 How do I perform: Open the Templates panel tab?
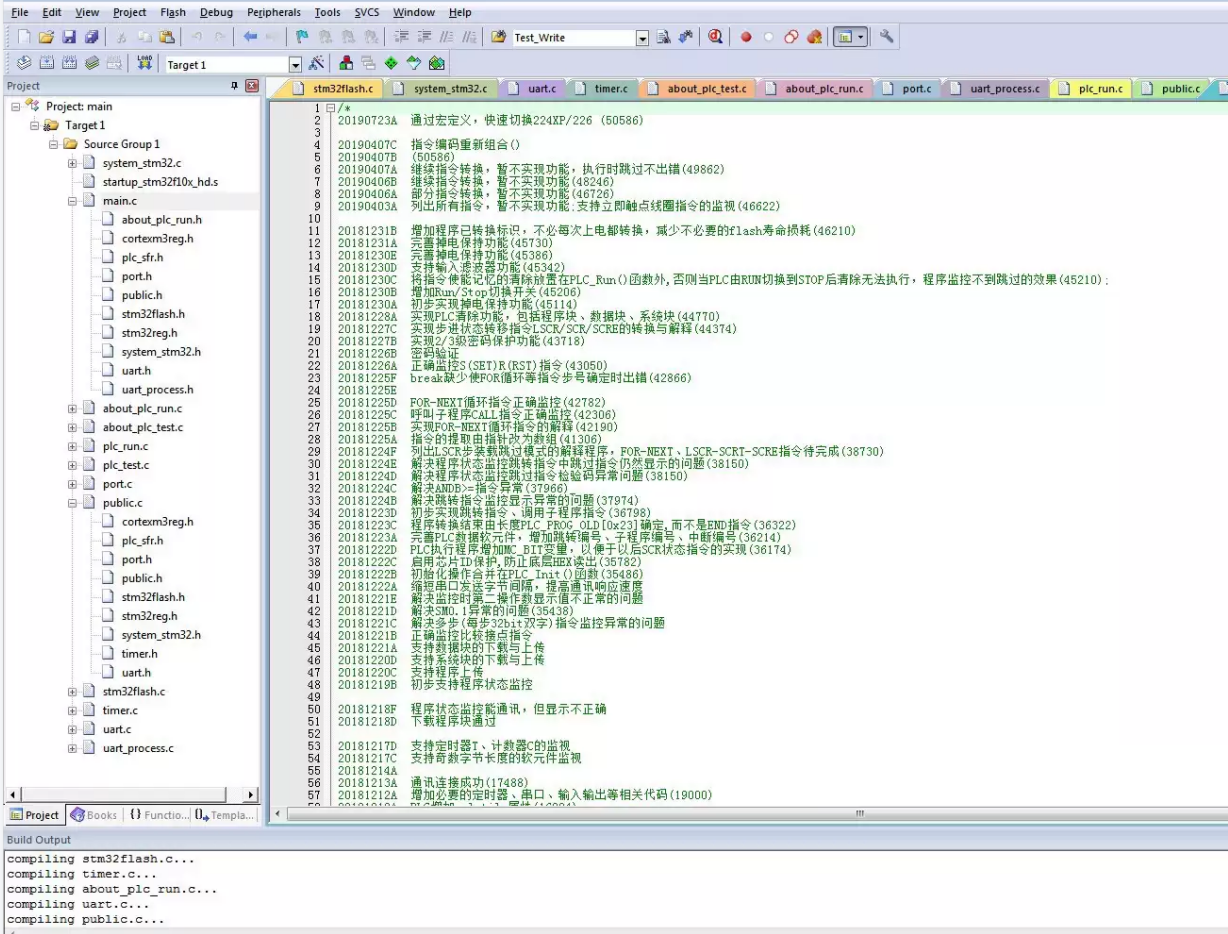(x=224, y=815)
